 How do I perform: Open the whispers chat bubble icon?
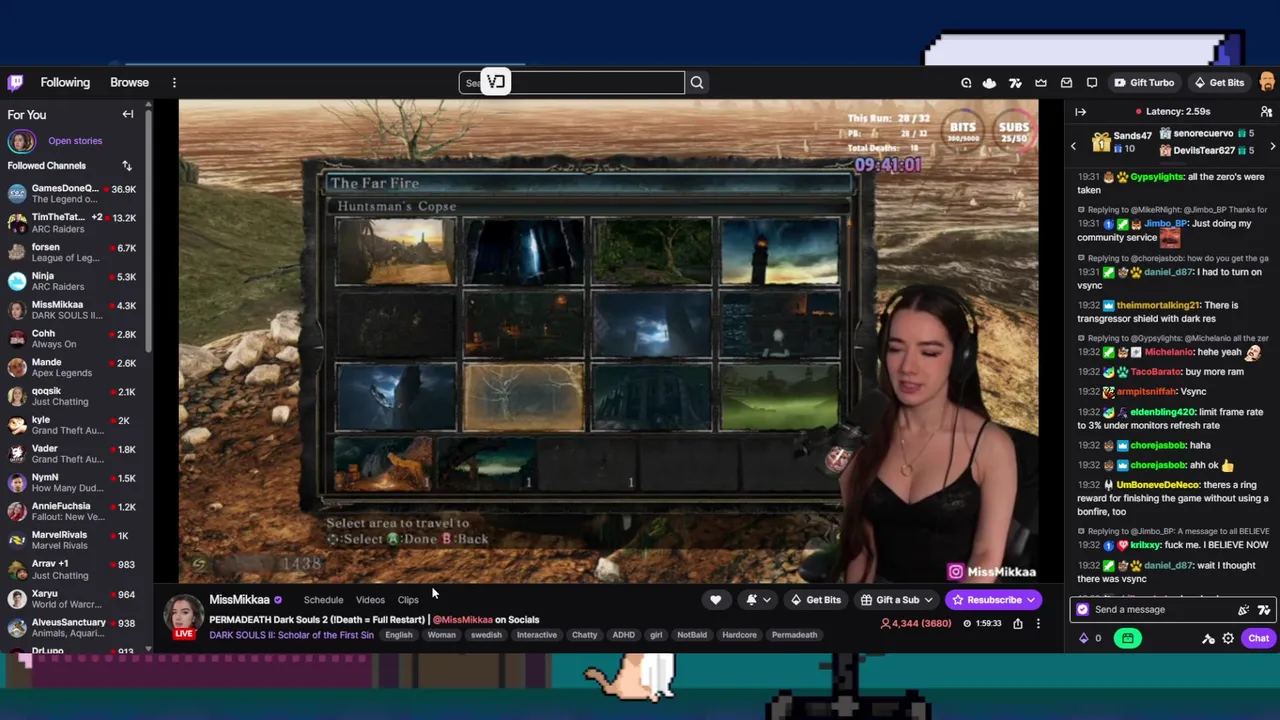(1092, 83)
